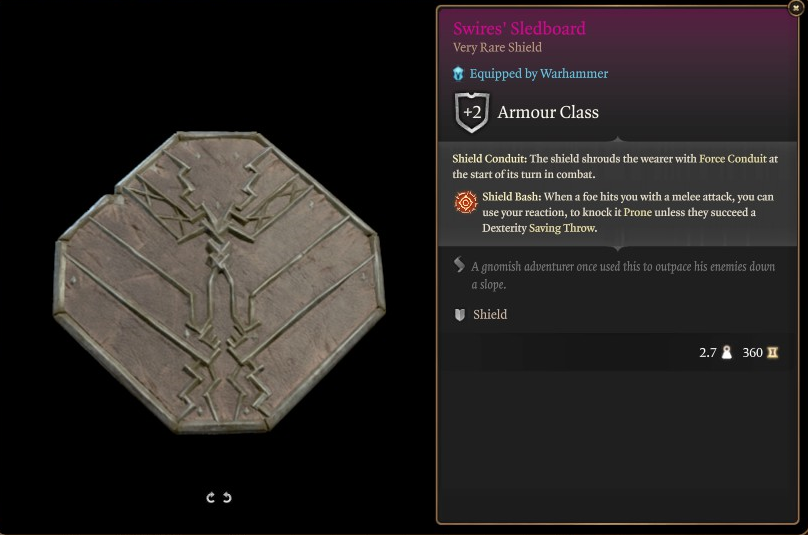The width and height of the screenshot is (808, 535).
Task: Rotate shield model counter-clockwise
Action: [x=227, y=497]
